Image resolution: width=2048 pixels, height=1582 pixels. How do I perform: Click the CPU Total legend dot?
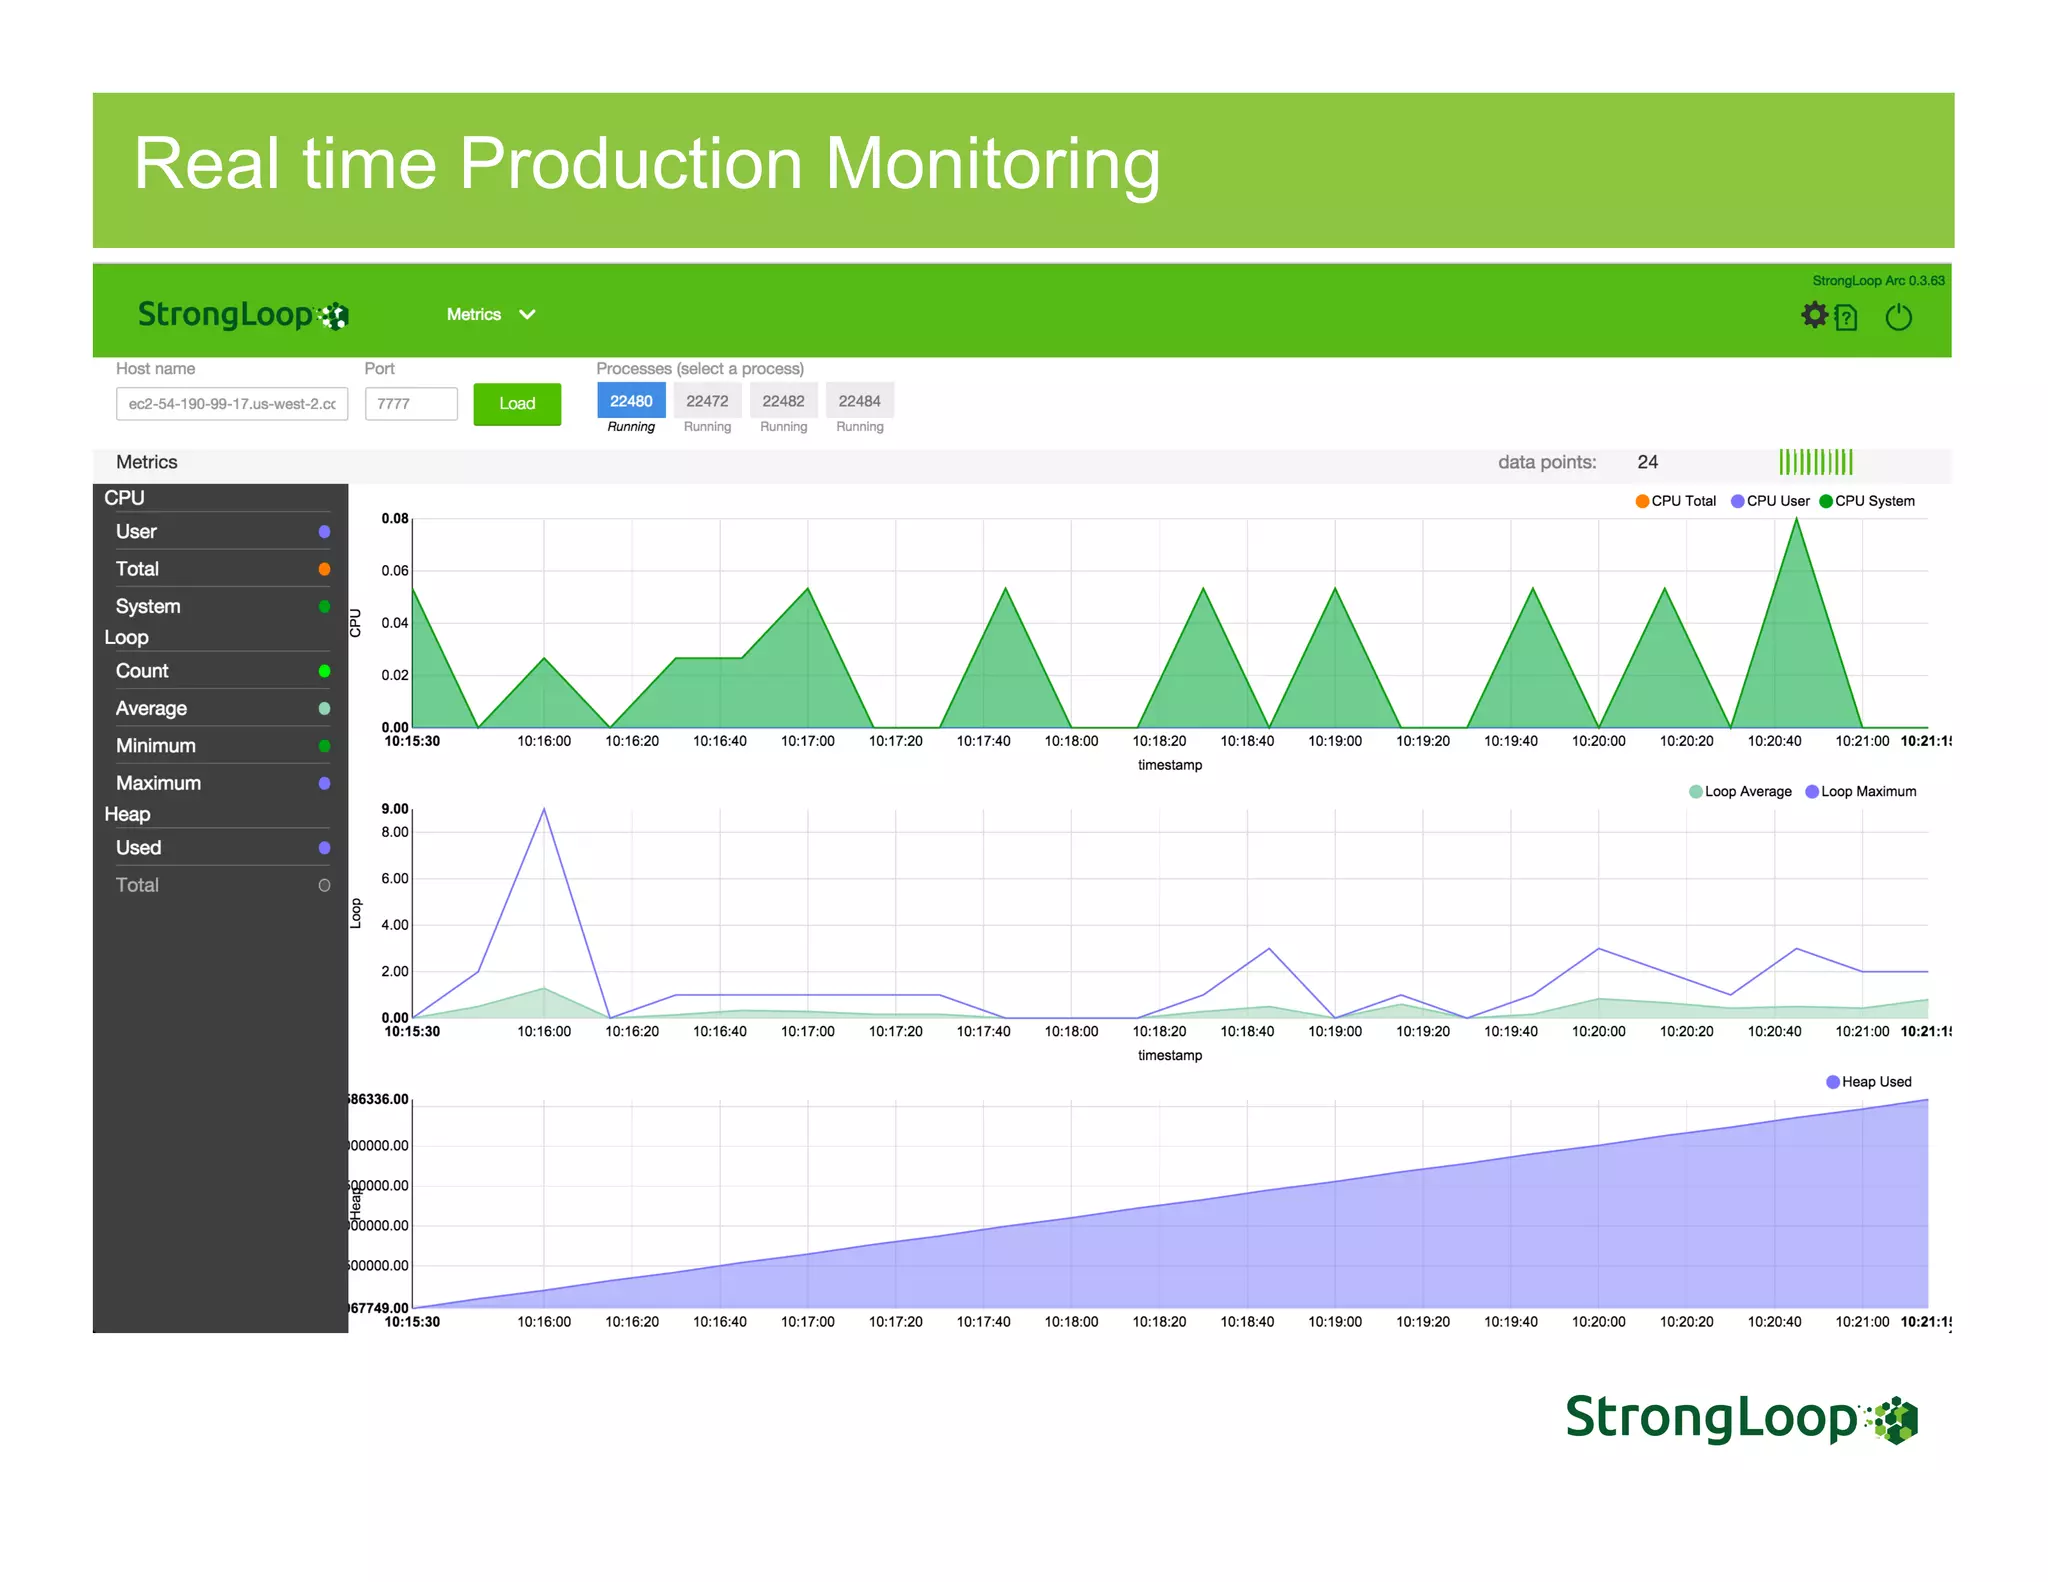(x=1642, y=501)
